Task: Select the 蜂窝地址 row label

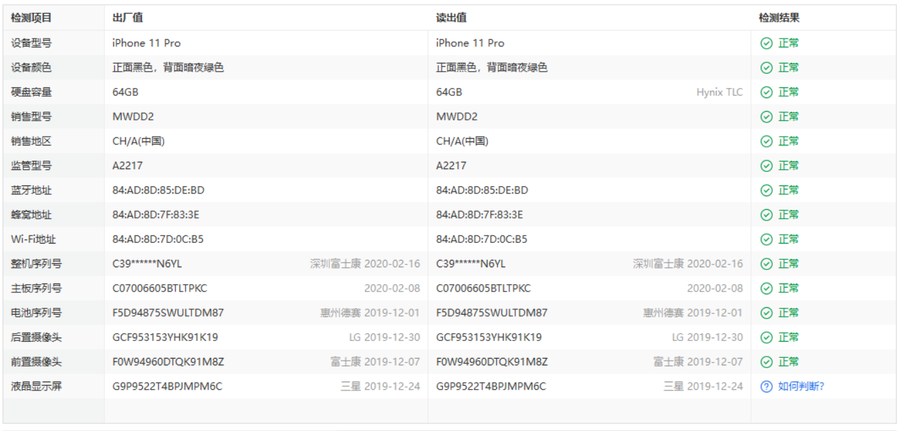Action: (x=31, y=215)
